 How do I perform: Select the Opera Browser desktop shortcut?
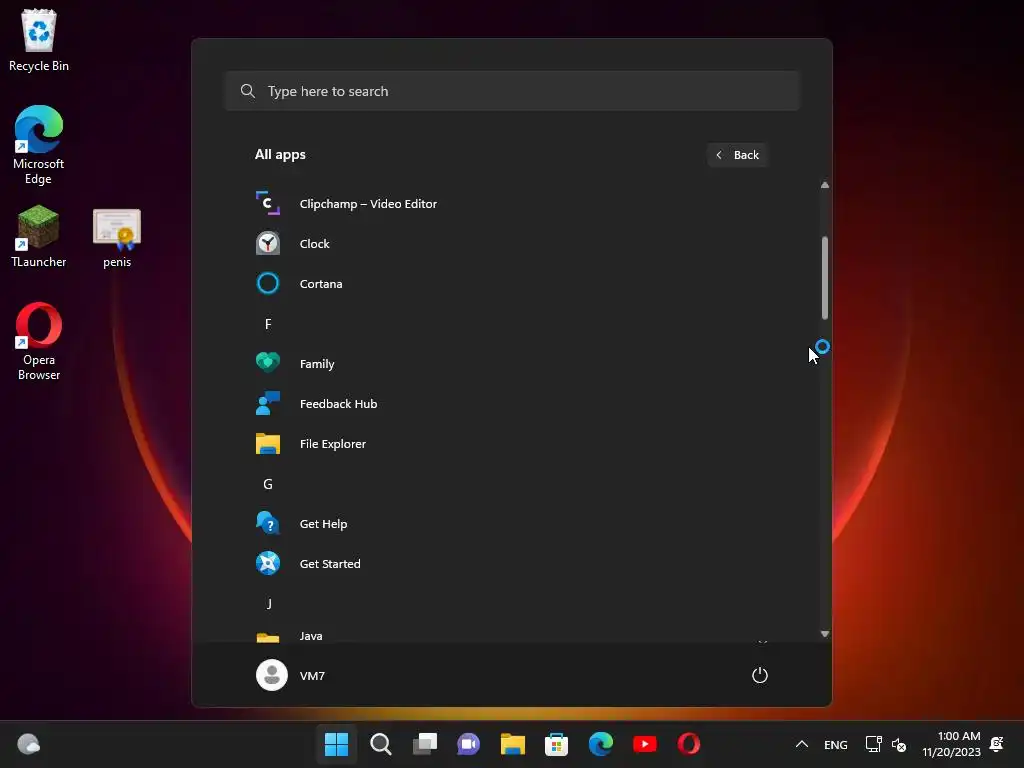(39, 341)
